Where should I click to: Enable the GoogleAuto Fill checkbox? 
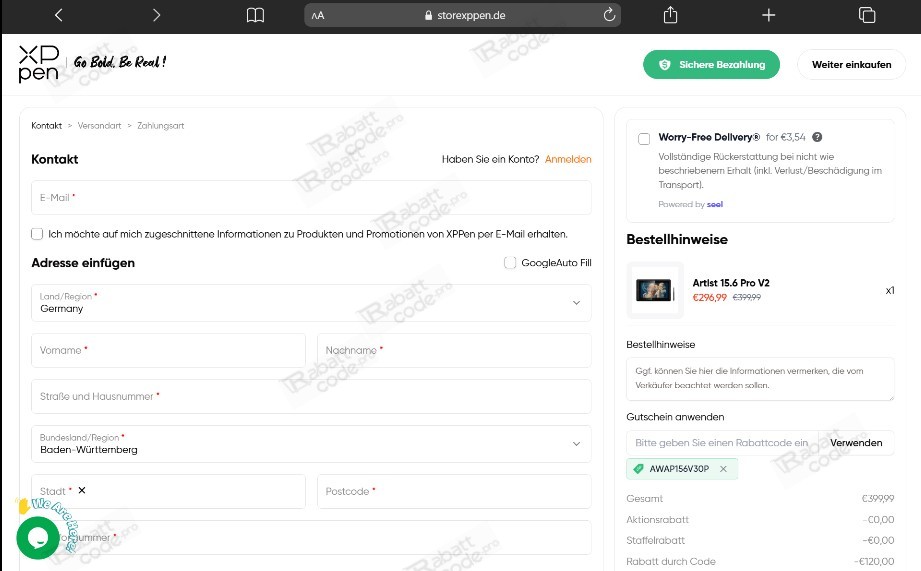[x=510, y=263]
